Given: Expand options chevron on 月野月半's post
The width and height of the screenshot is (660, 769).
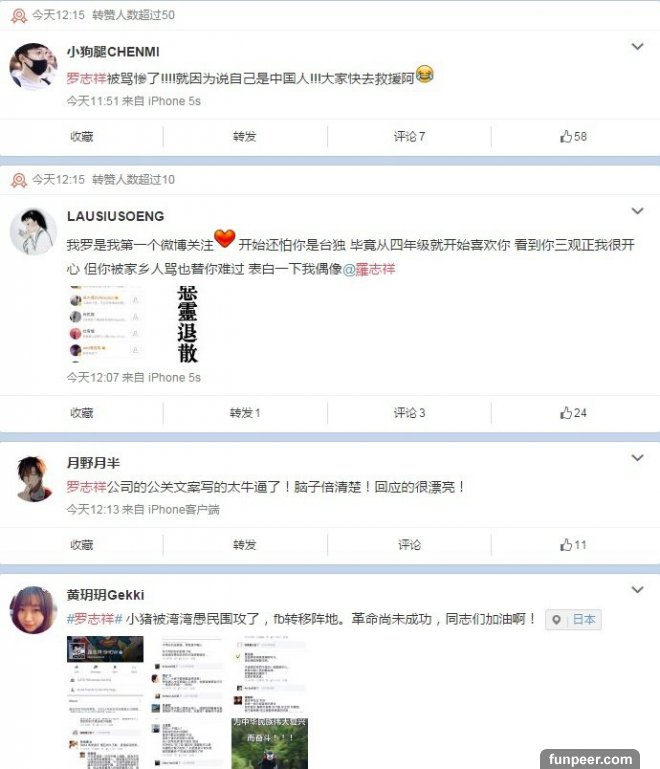Looking at the screenshot, I should [637, 458].
